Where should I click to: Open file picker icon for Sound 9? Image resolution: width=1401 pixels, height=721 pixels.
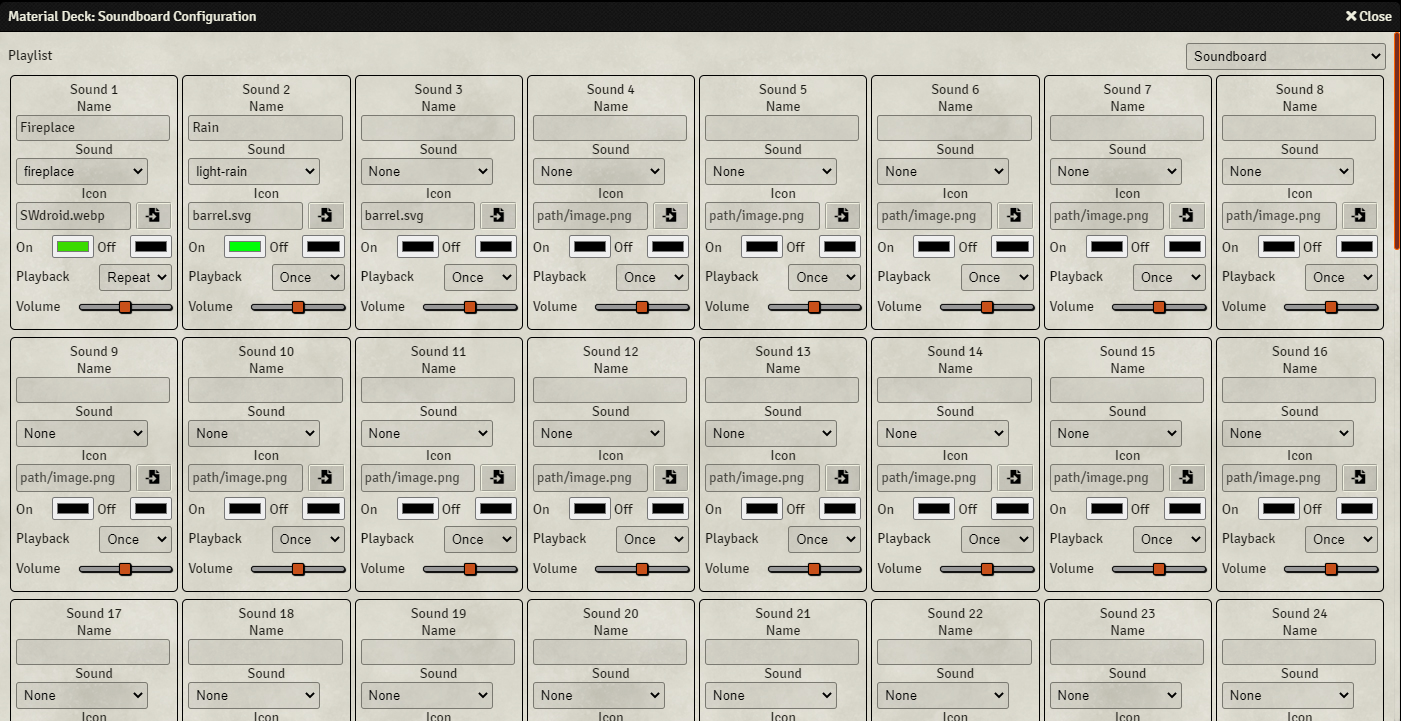(x=154, y=478)
